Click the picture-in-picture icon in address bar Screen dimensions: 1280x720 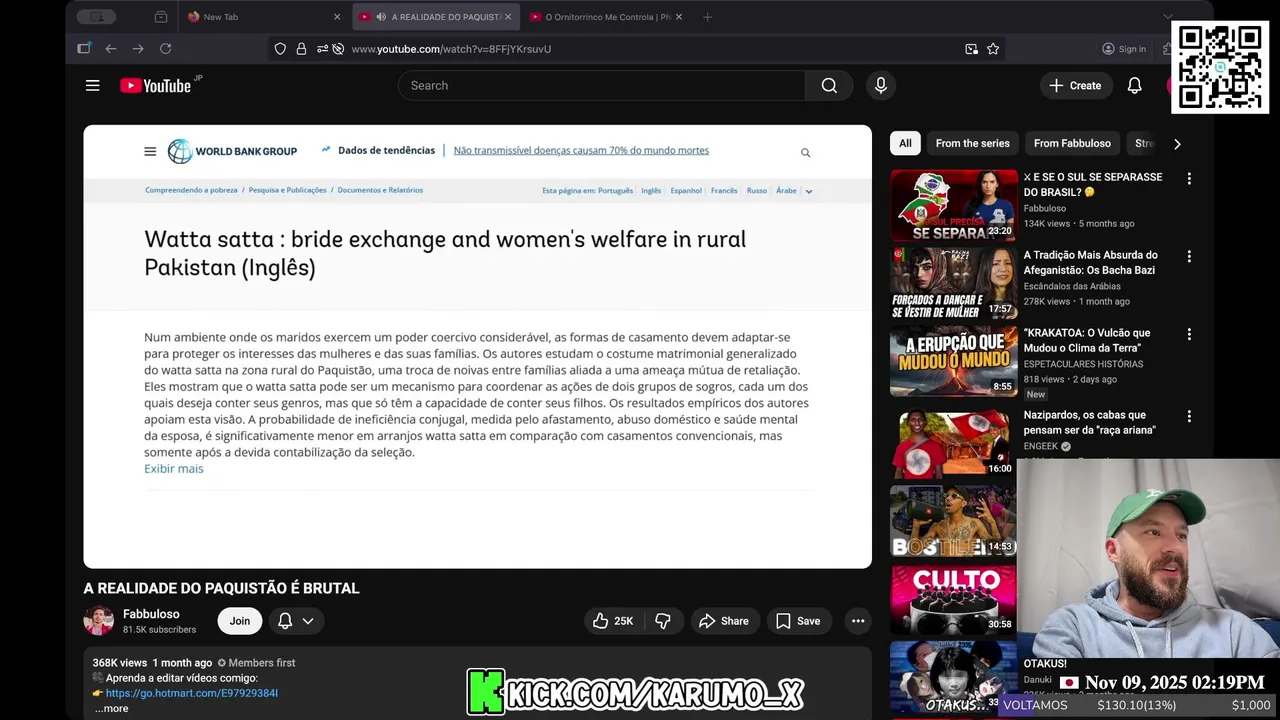[971, 49]
